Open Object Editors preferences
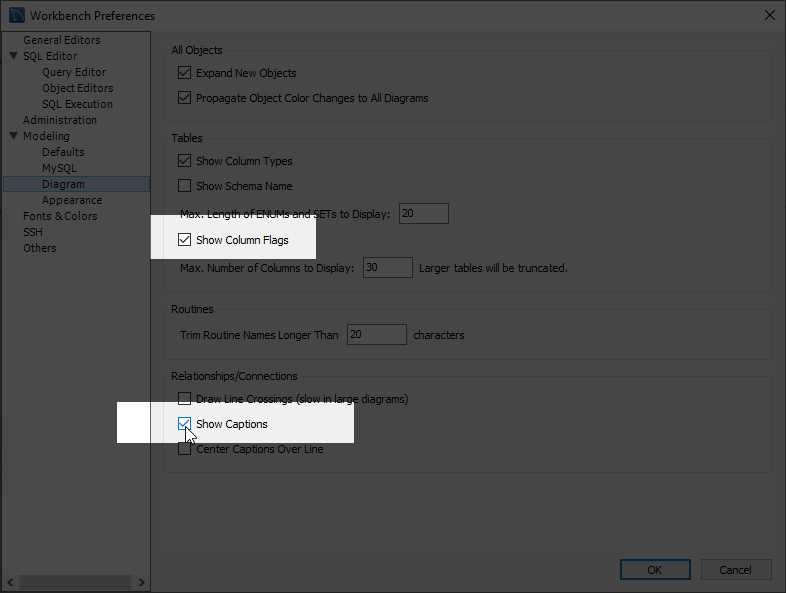Viewport: 786px width, 593px height. coord(78,88)
